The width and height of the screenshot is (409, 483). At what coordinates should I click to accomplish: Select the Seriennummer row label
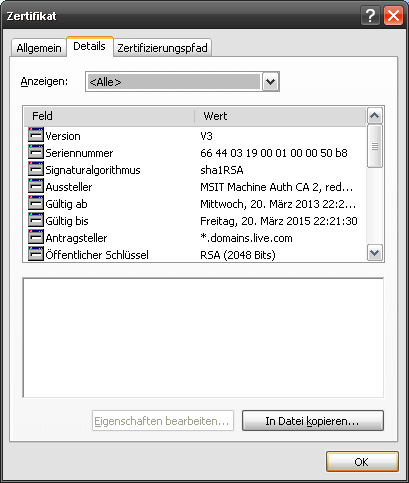tap(79, 153)
